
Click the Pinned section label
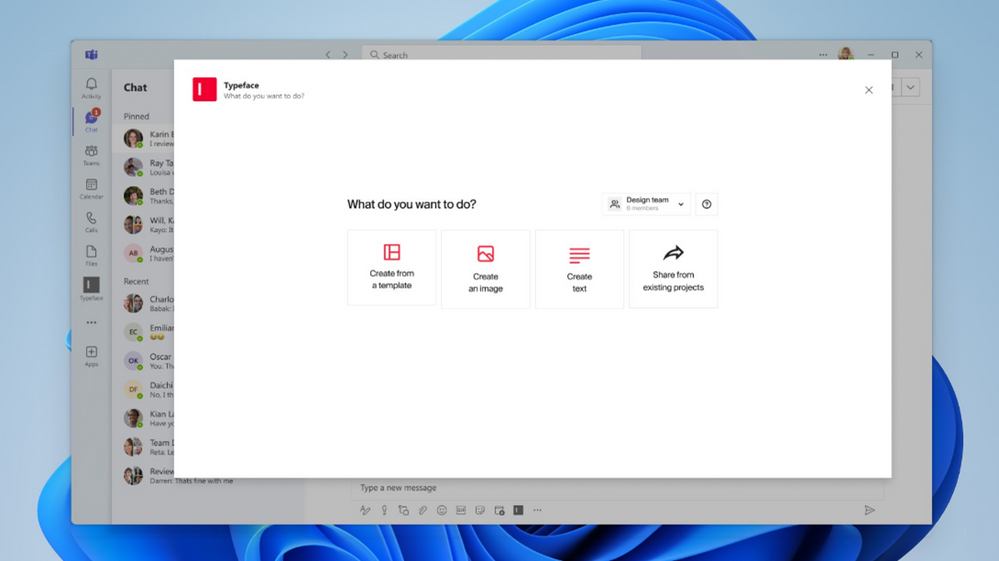click(x=136, y=117)
